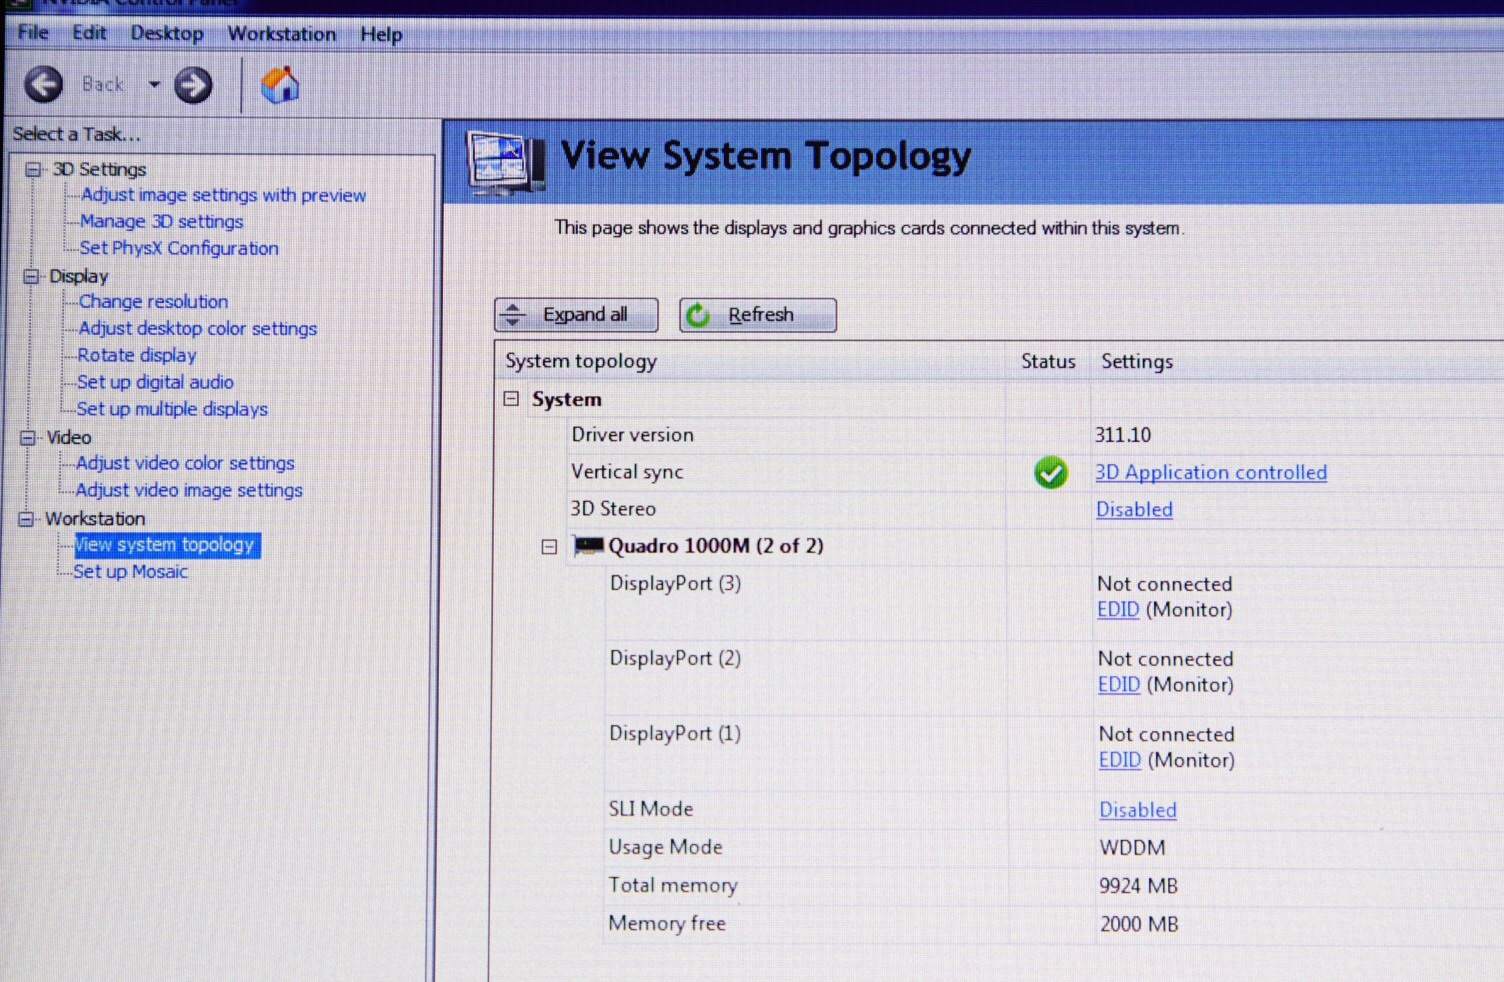The image size is (1504, 982).
Task: Click the Forward arrow icon
Action: 193,85
